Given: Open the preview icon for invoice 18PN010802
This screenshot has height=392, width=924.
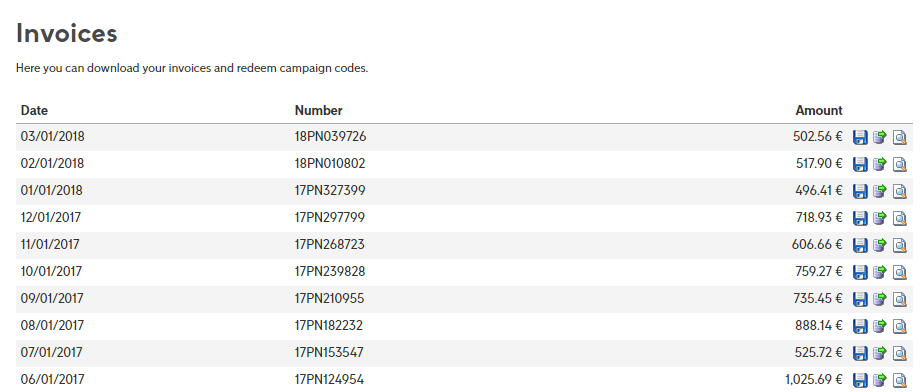Looking at the screenshot, I should [x=900, y=164].
